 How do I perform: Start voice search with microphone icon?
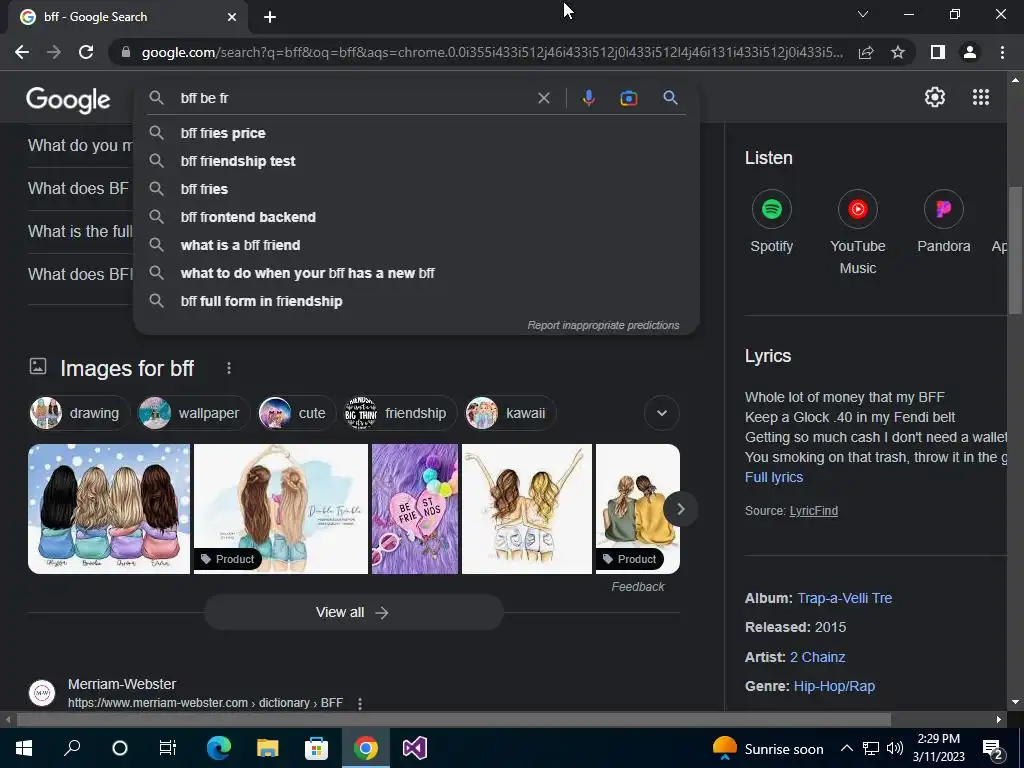[x=588, y=98]
